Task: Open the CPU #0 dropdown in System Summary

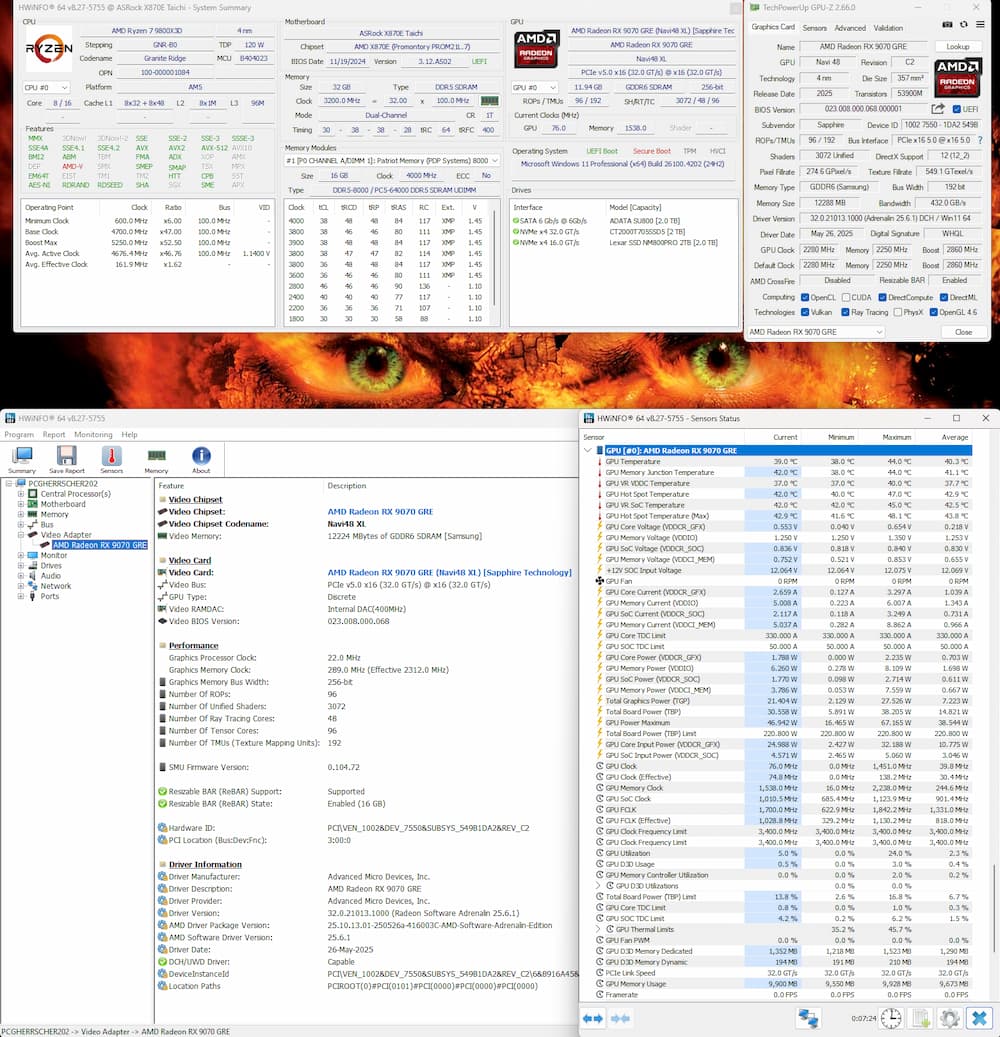Action: pos(46,87)
